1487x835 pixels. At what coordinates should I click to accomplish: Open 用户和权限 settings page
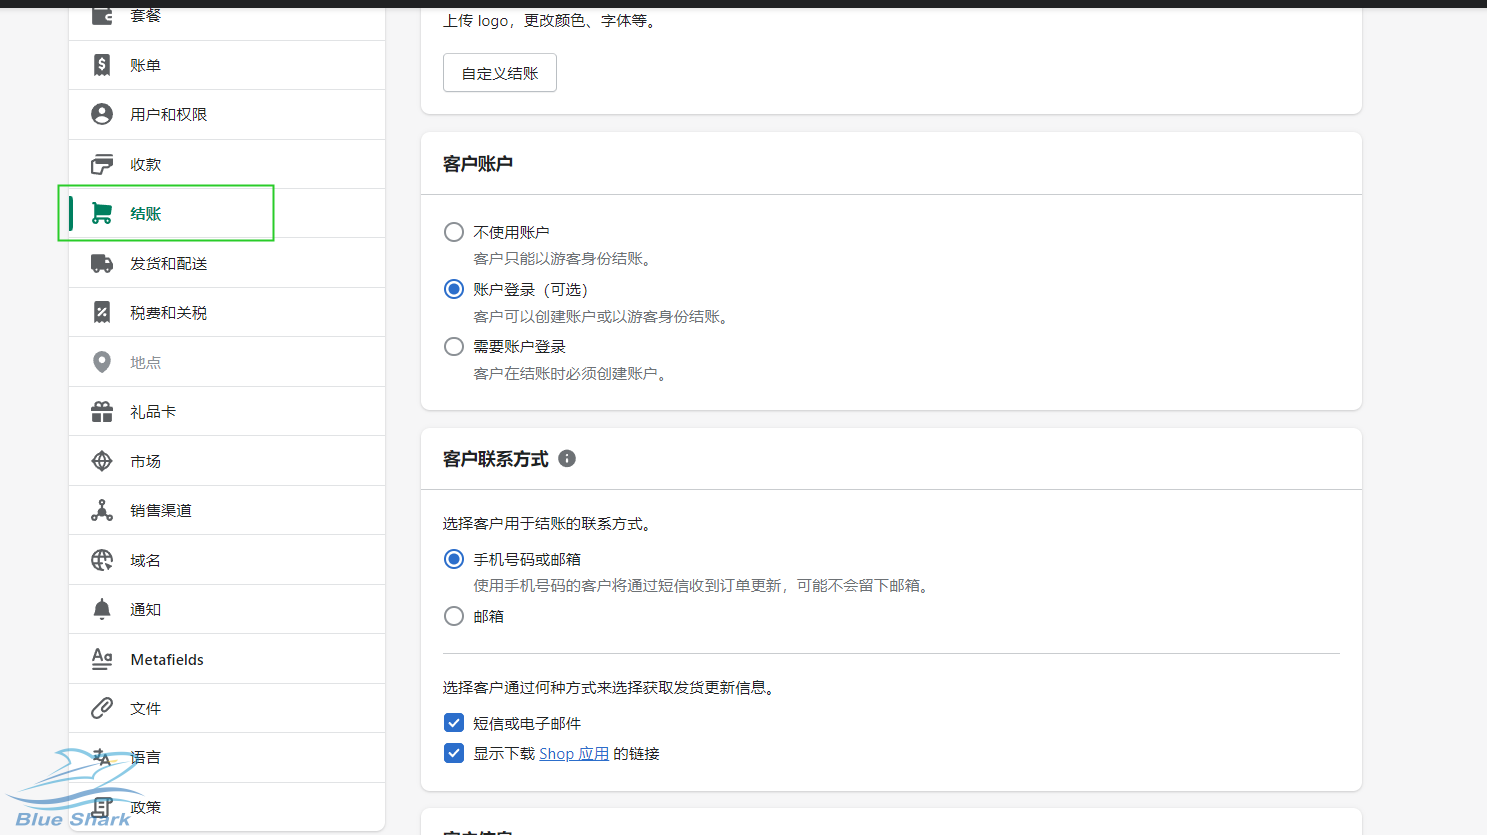227,114
